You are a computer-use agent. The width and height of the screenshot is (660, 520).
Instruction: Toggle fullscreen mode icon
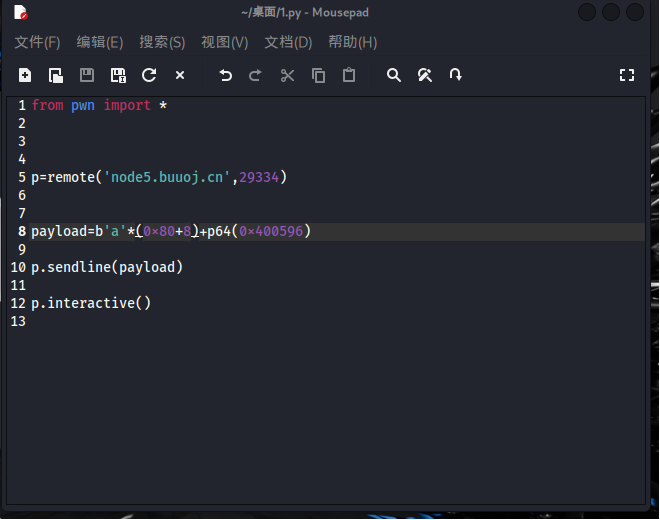coord(627,75)
